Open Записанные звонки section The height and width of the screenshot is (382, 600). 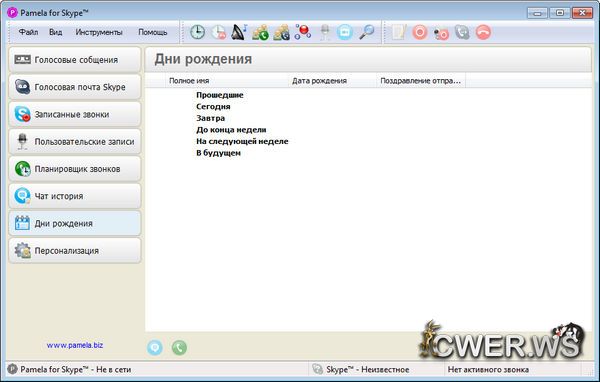pyautogui.click(x=75, y=114)
